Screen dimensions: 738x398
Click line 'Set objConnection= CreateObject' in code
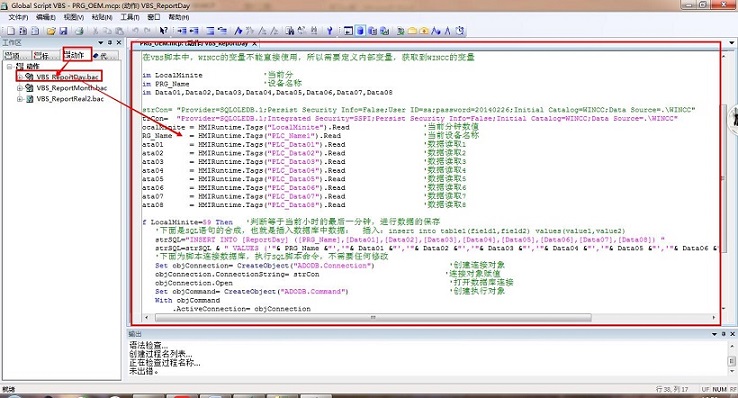(265, 266)
